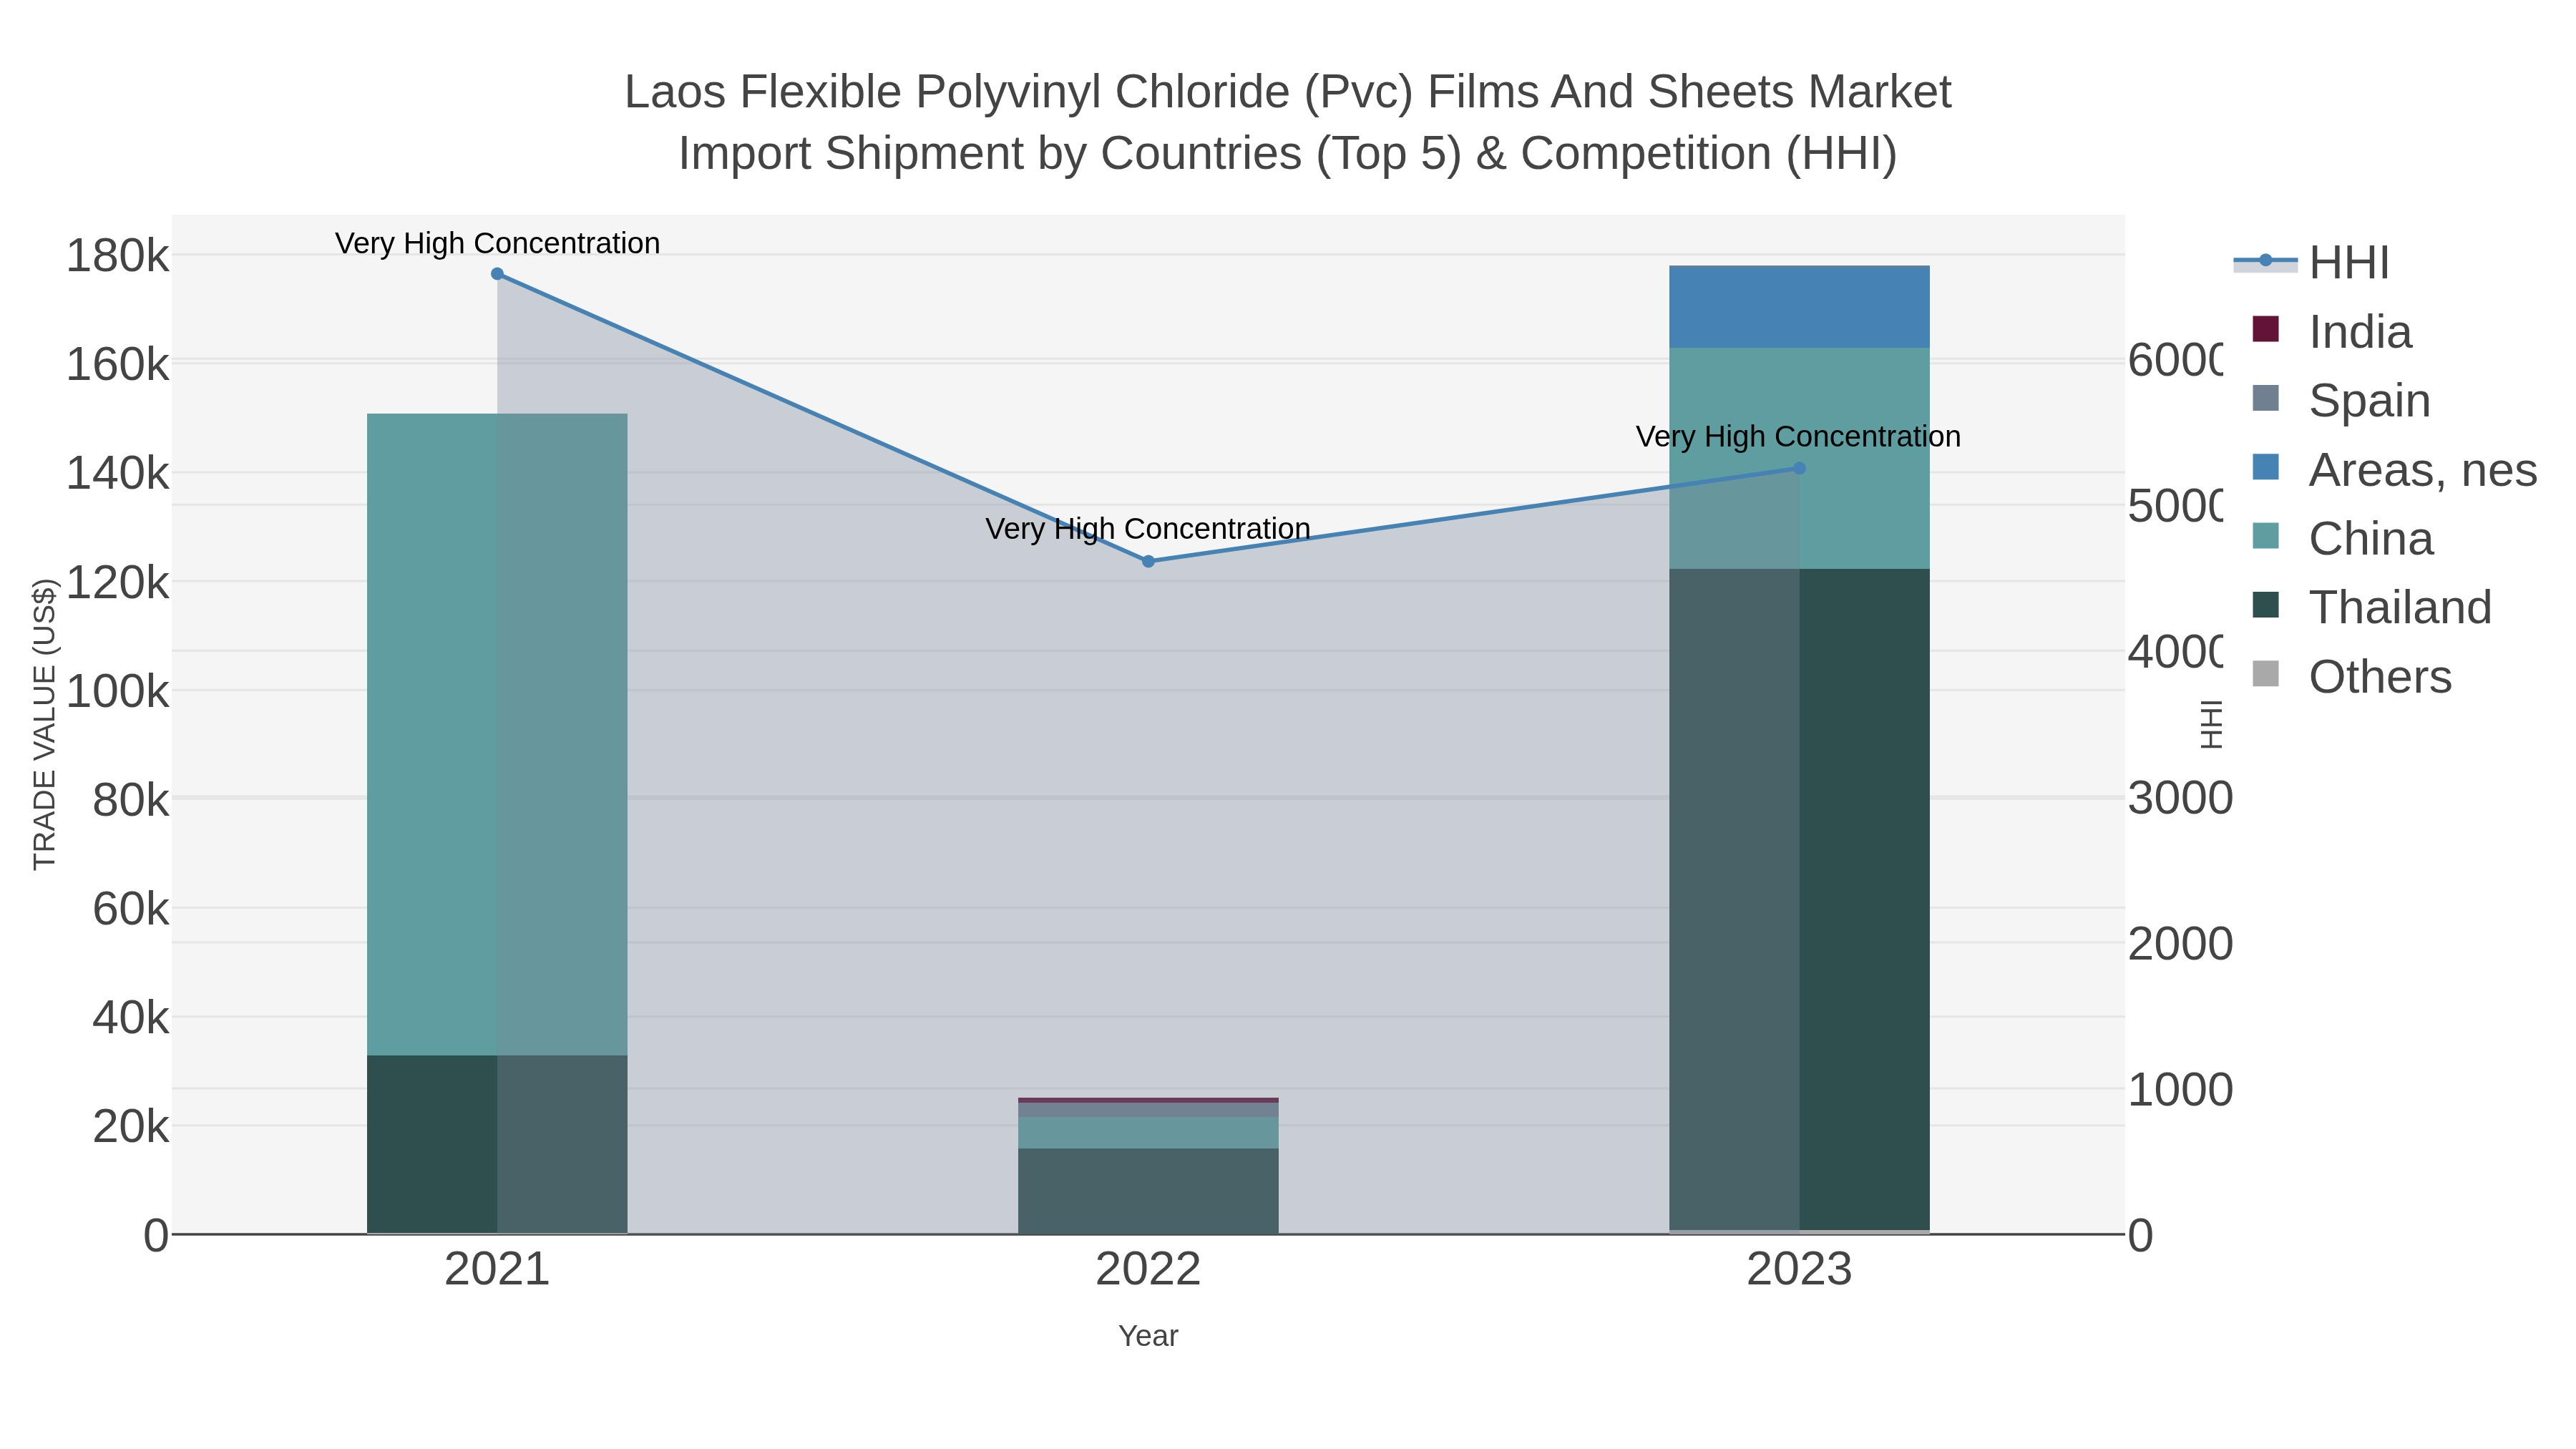
Task: Select the Spain bar segment for 2022
Action: pyautogui.click(x=1148, y=1110)
